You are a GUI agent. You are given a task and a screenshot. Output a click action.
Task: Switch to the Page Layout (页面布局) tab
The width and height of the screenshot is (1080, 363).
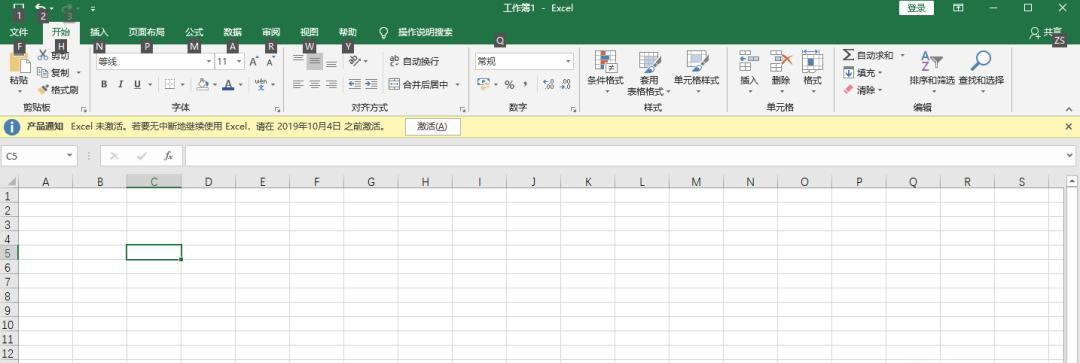tap(147, 32)
